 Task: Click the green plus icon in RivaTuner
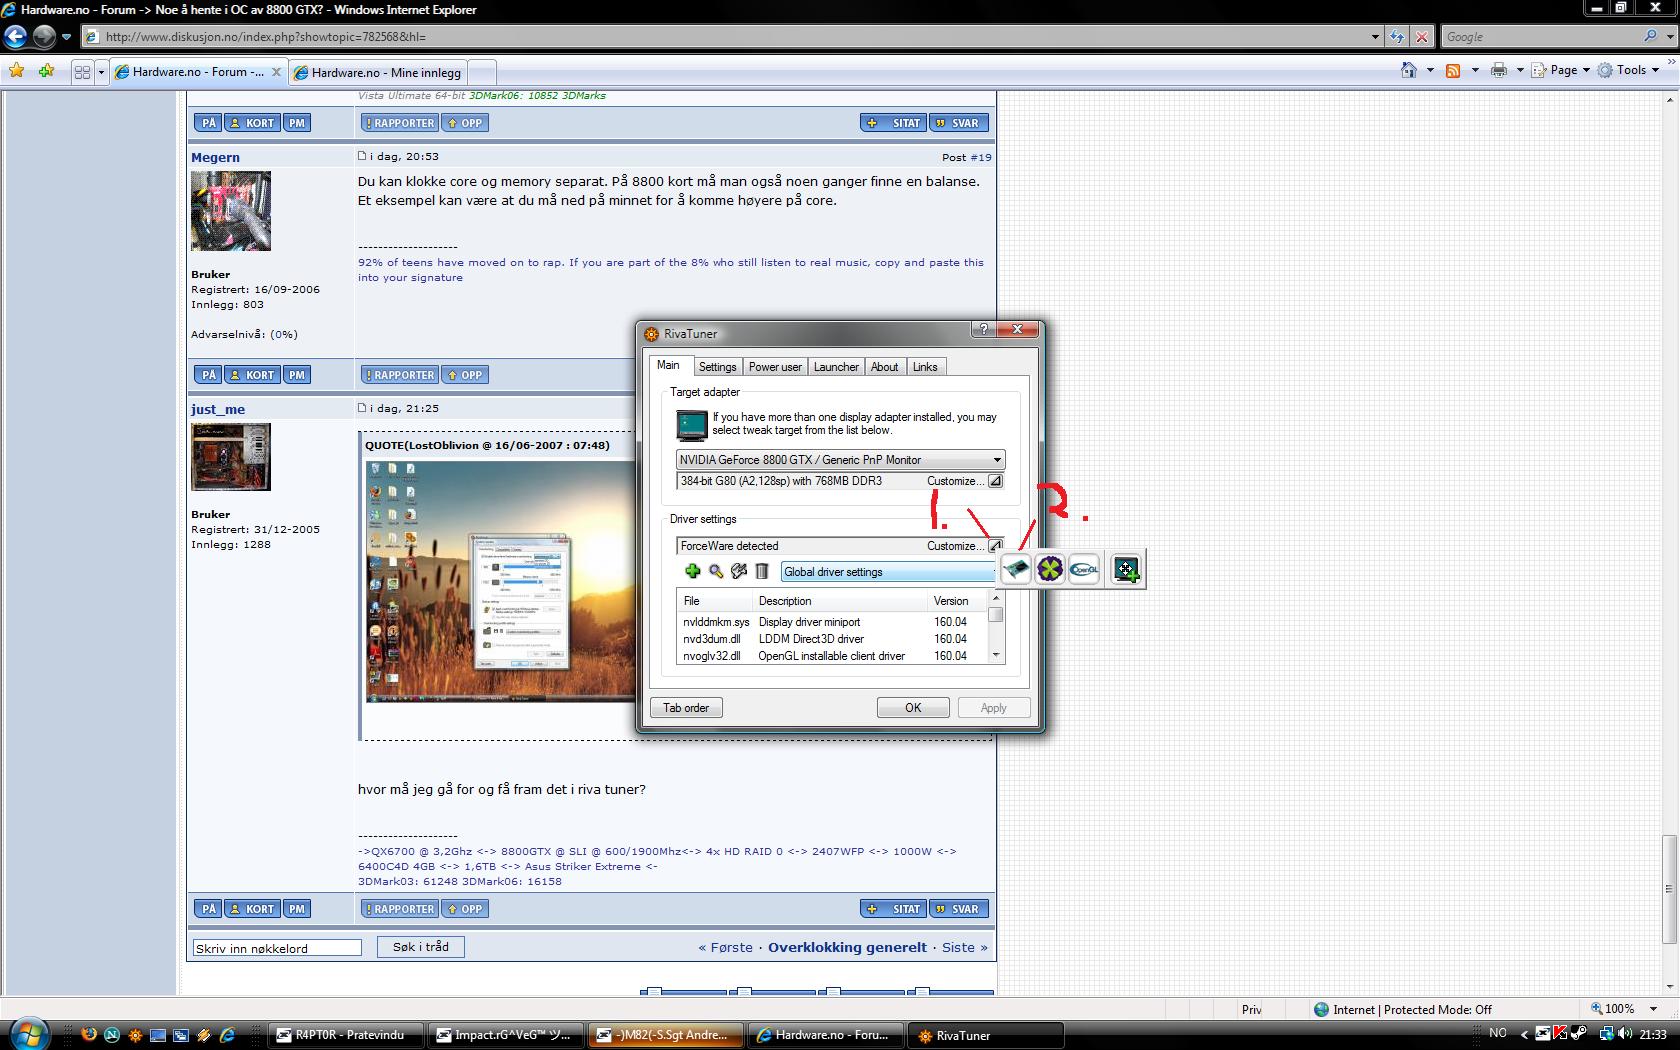692,571
